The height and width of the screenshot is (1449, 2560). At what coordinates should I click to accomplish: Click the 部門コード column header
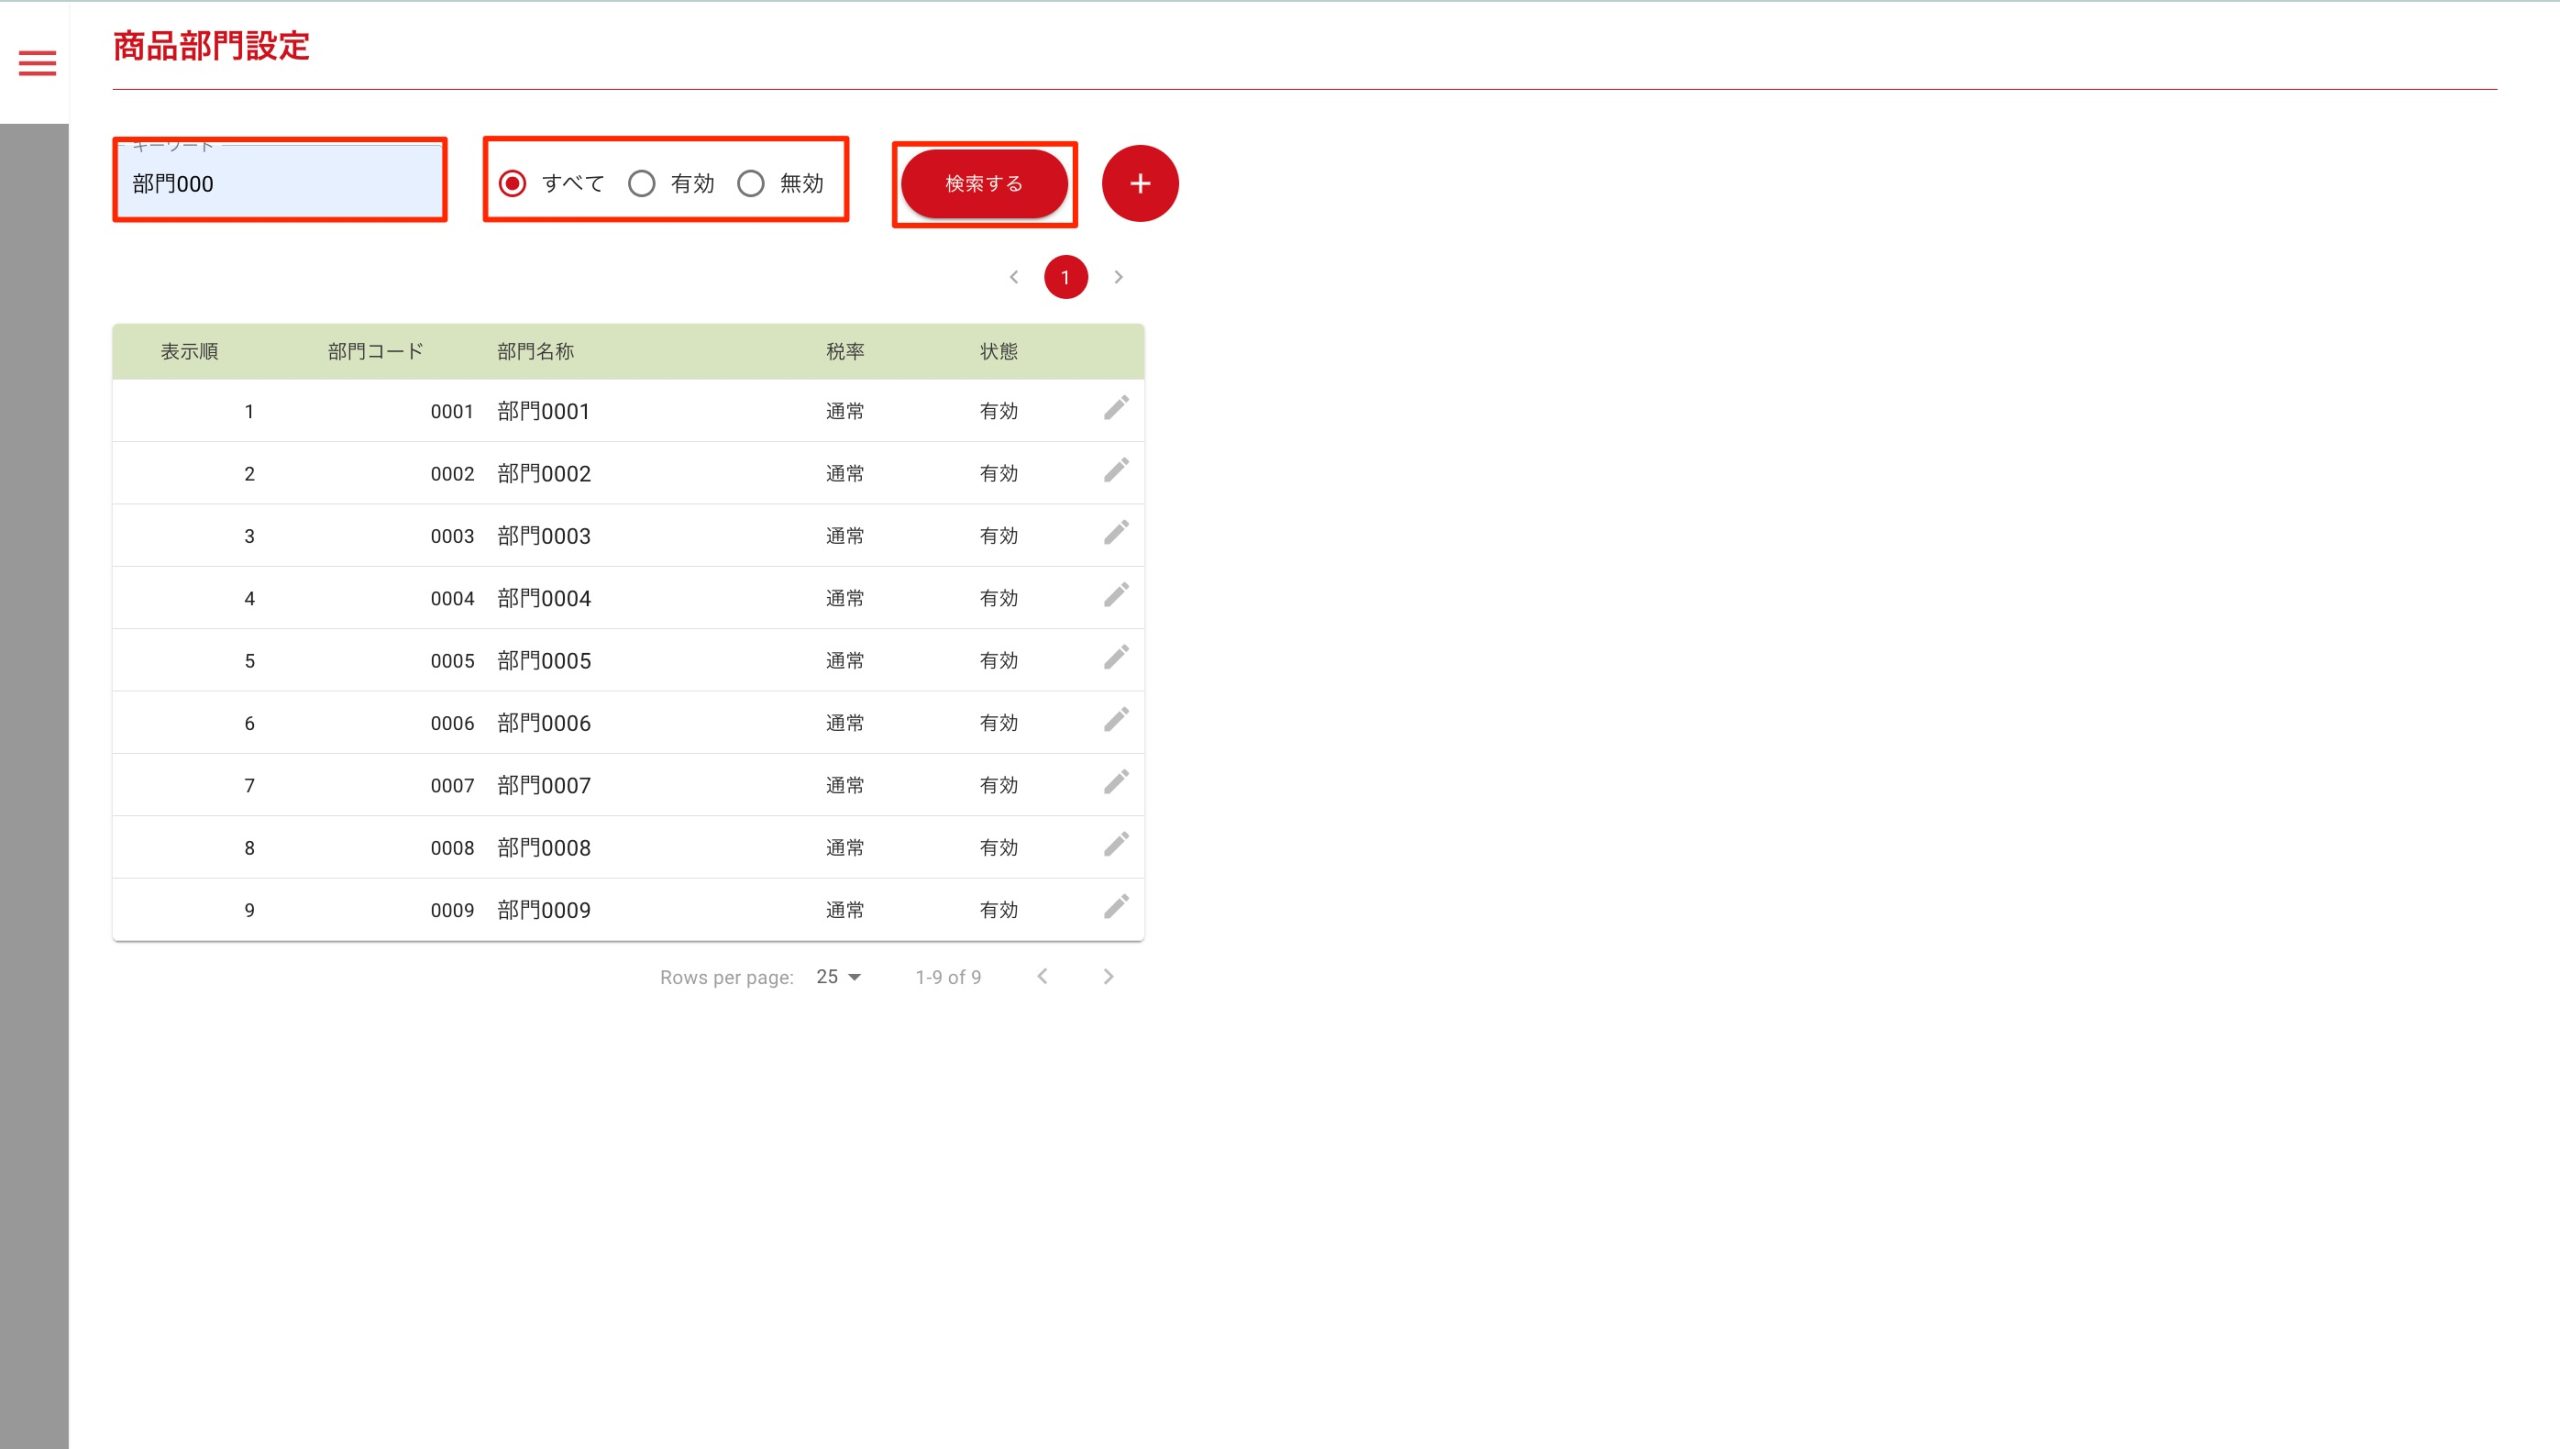[x=375, y=351]
